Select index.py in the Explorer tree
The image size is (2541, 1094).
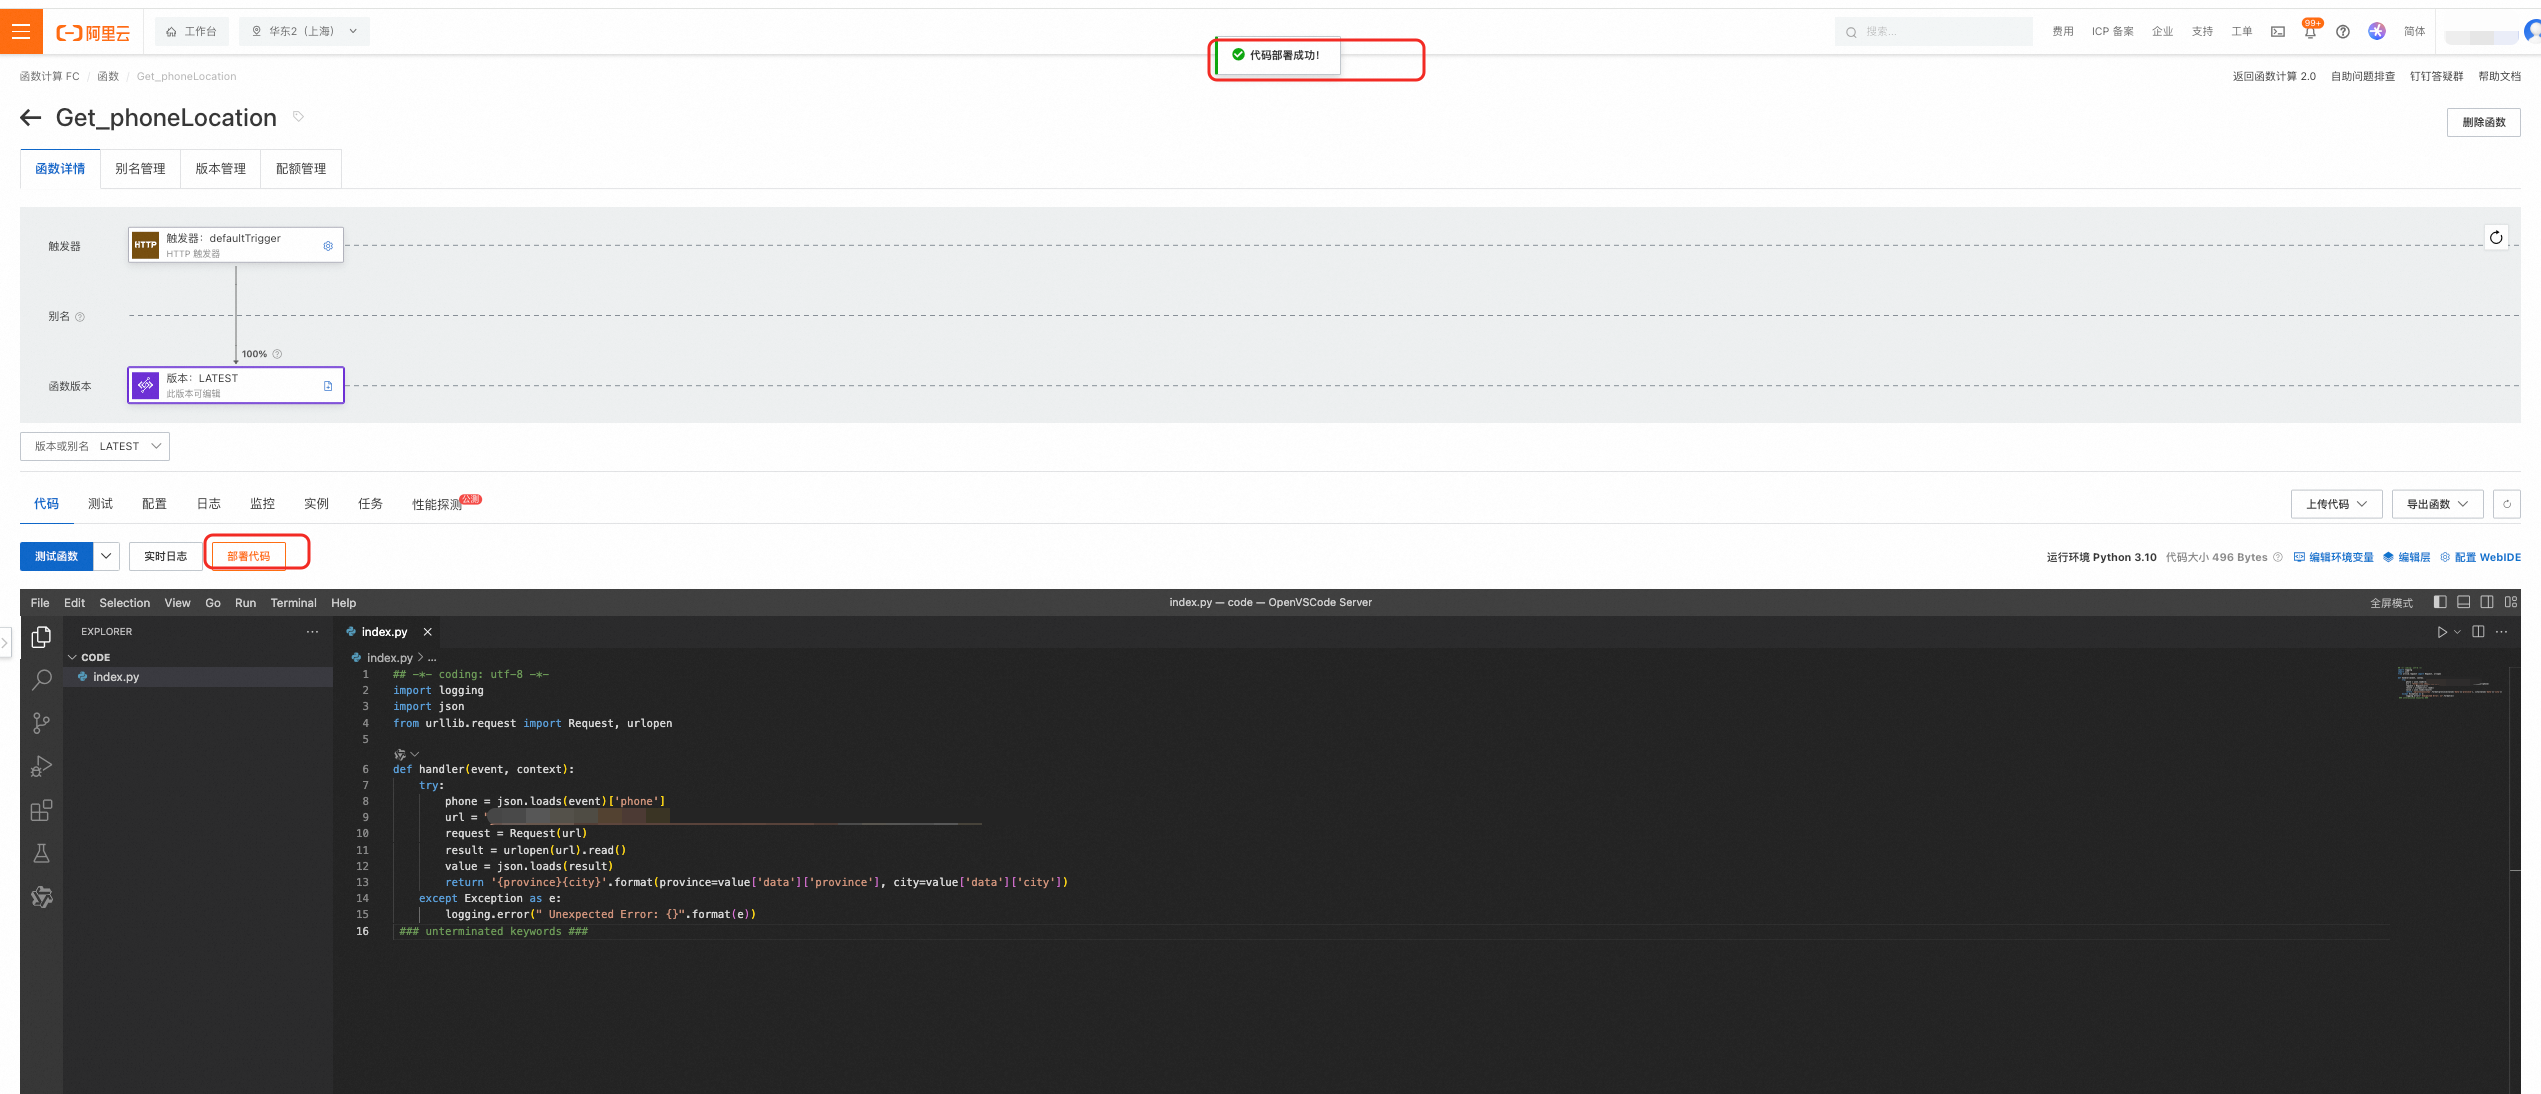(198, 677)
